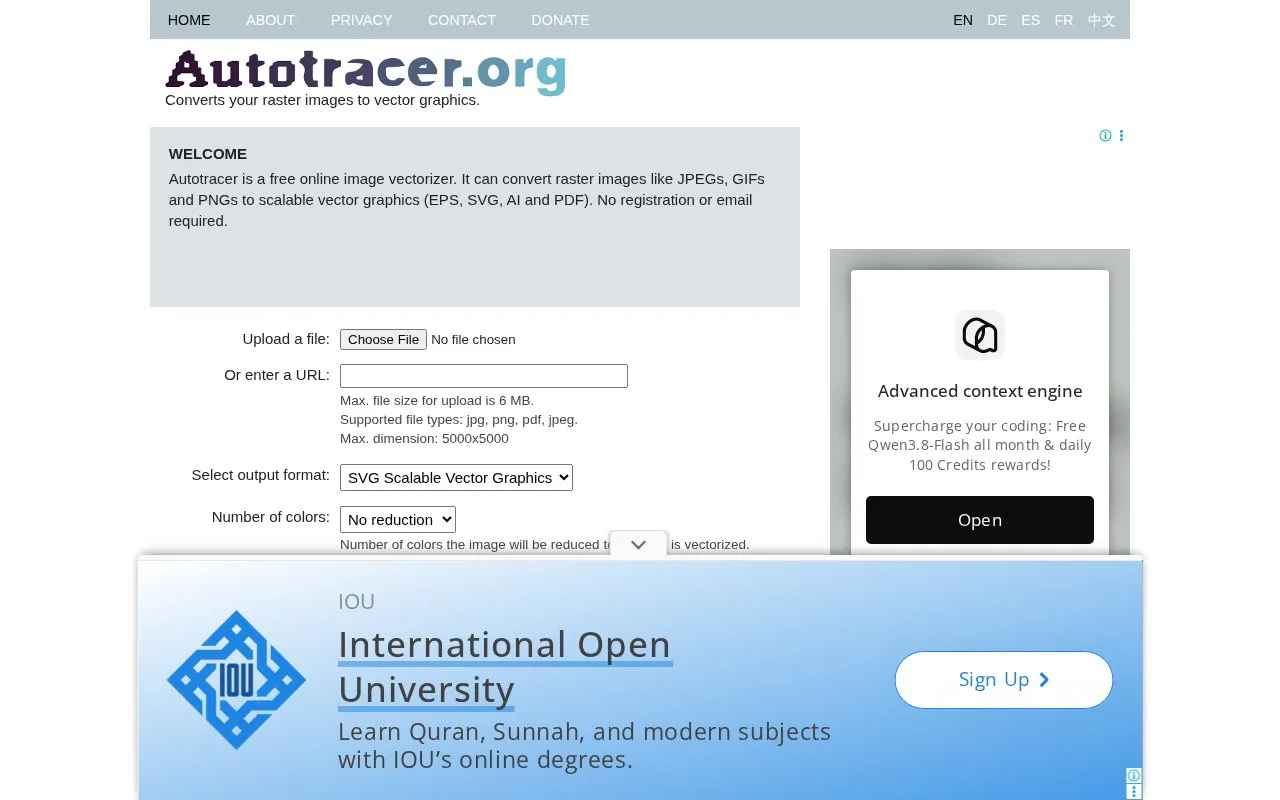Image resolution: width=1280 pixels, height=800 pixels.
Task: Go to the HOME menu item
Action: coord(189,20)
